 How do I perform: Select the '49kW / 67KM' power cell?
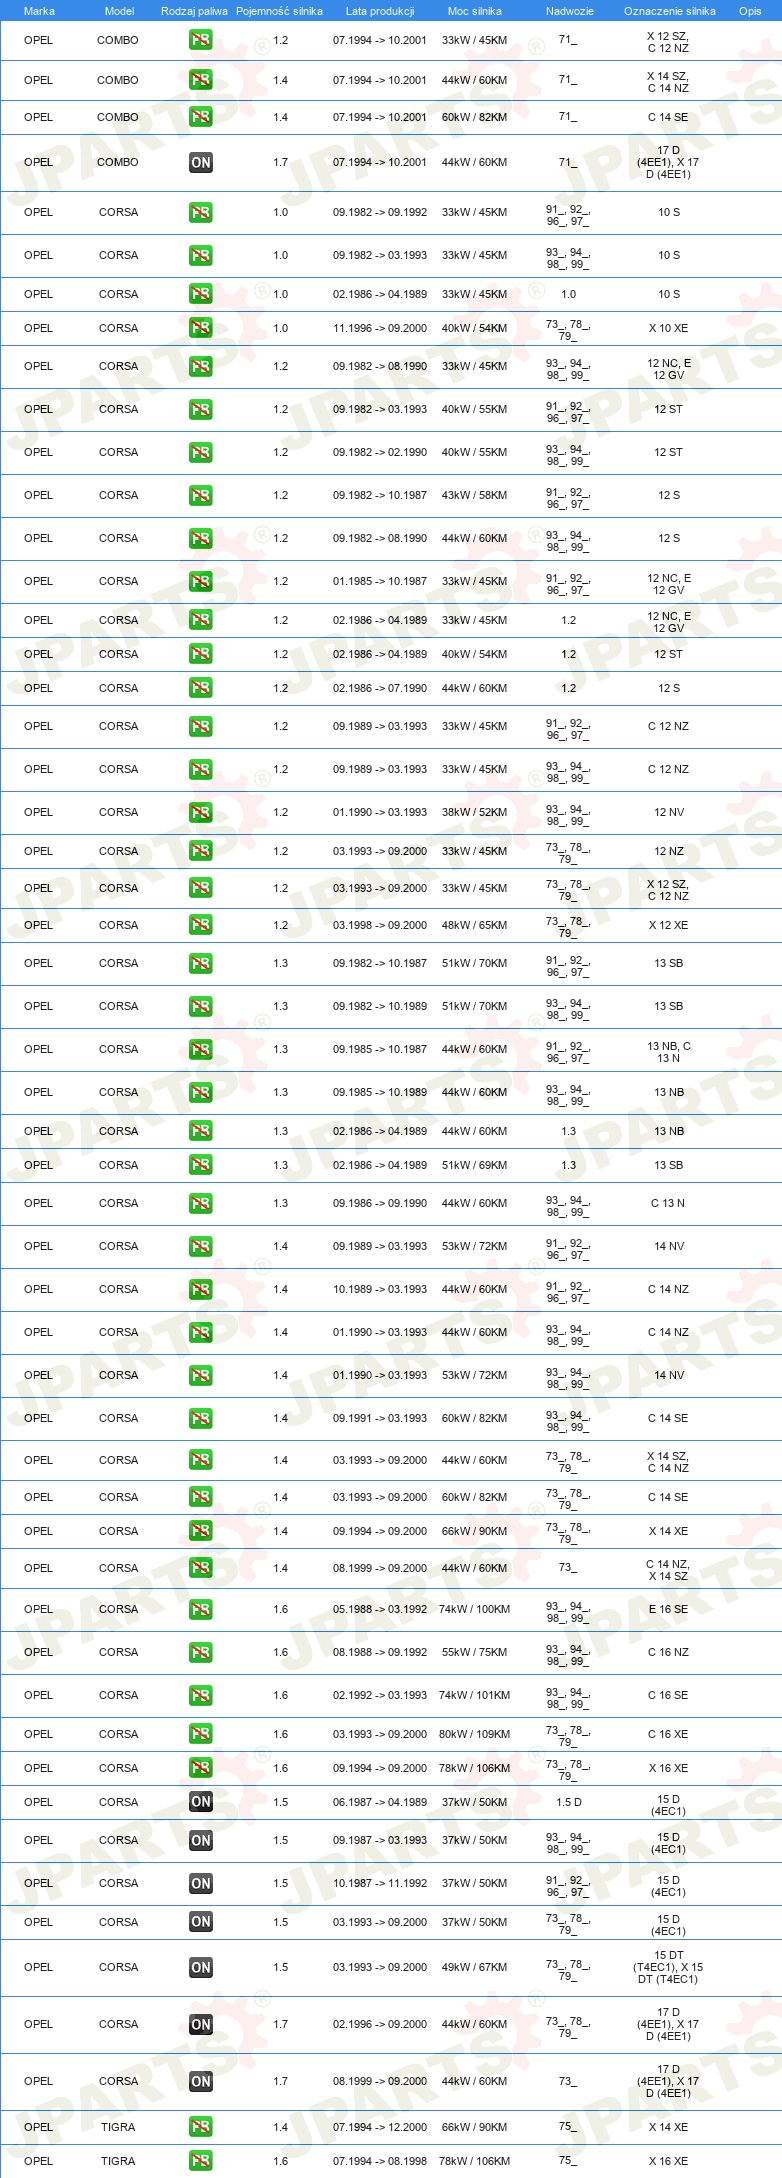coord(475,1968)
